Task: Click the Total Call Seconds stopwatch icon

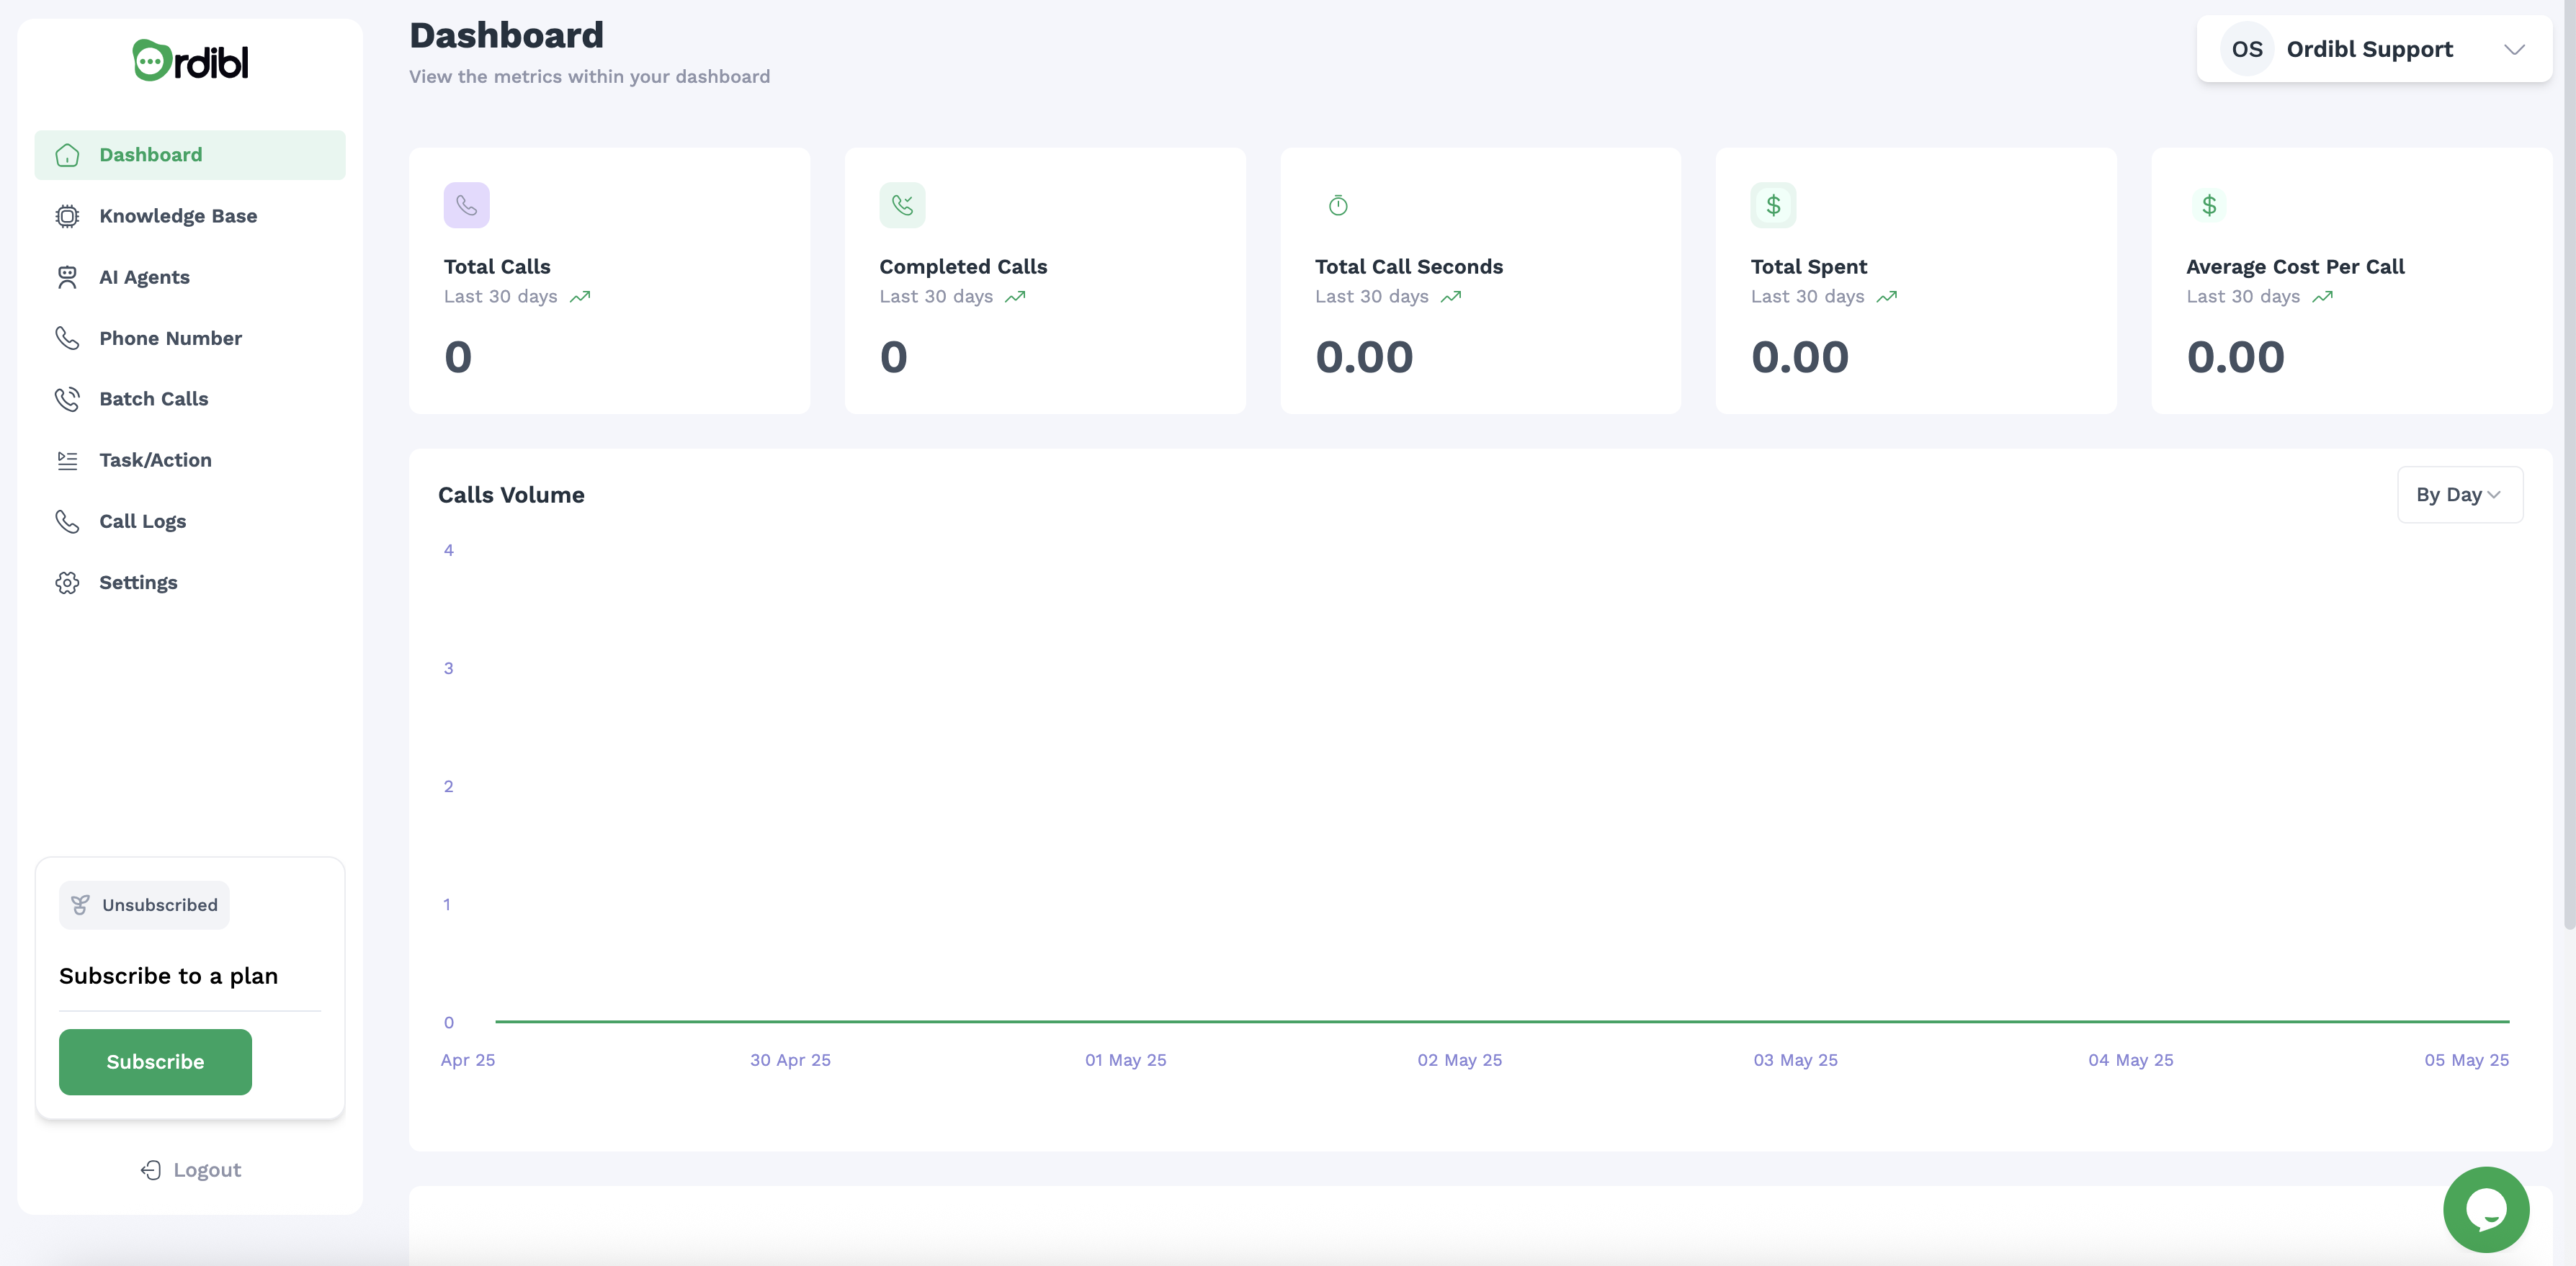Action: [x=1337, y=205]
